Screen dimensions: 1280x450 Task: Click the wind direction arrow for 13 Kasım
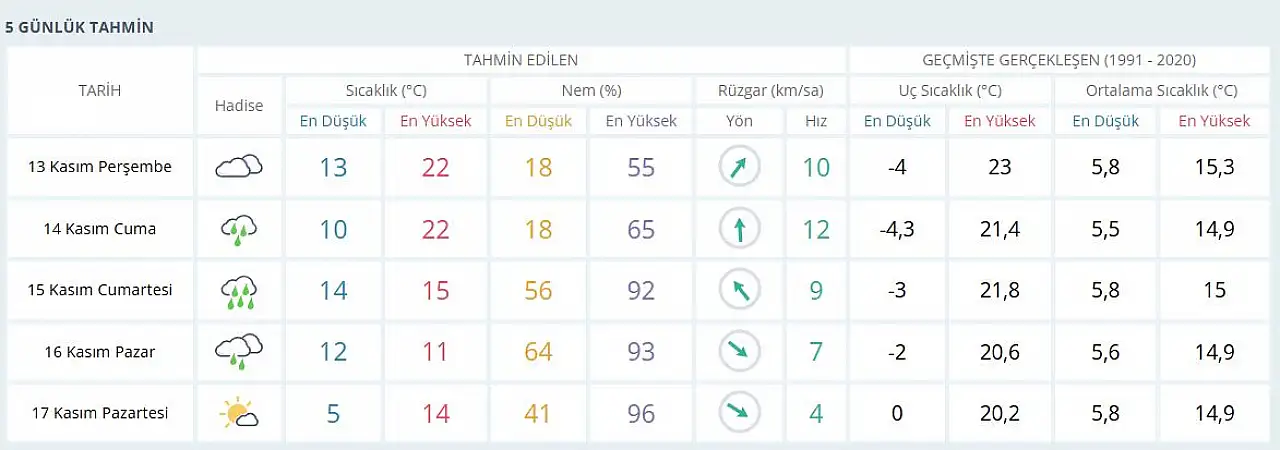[x=739, y=167]
